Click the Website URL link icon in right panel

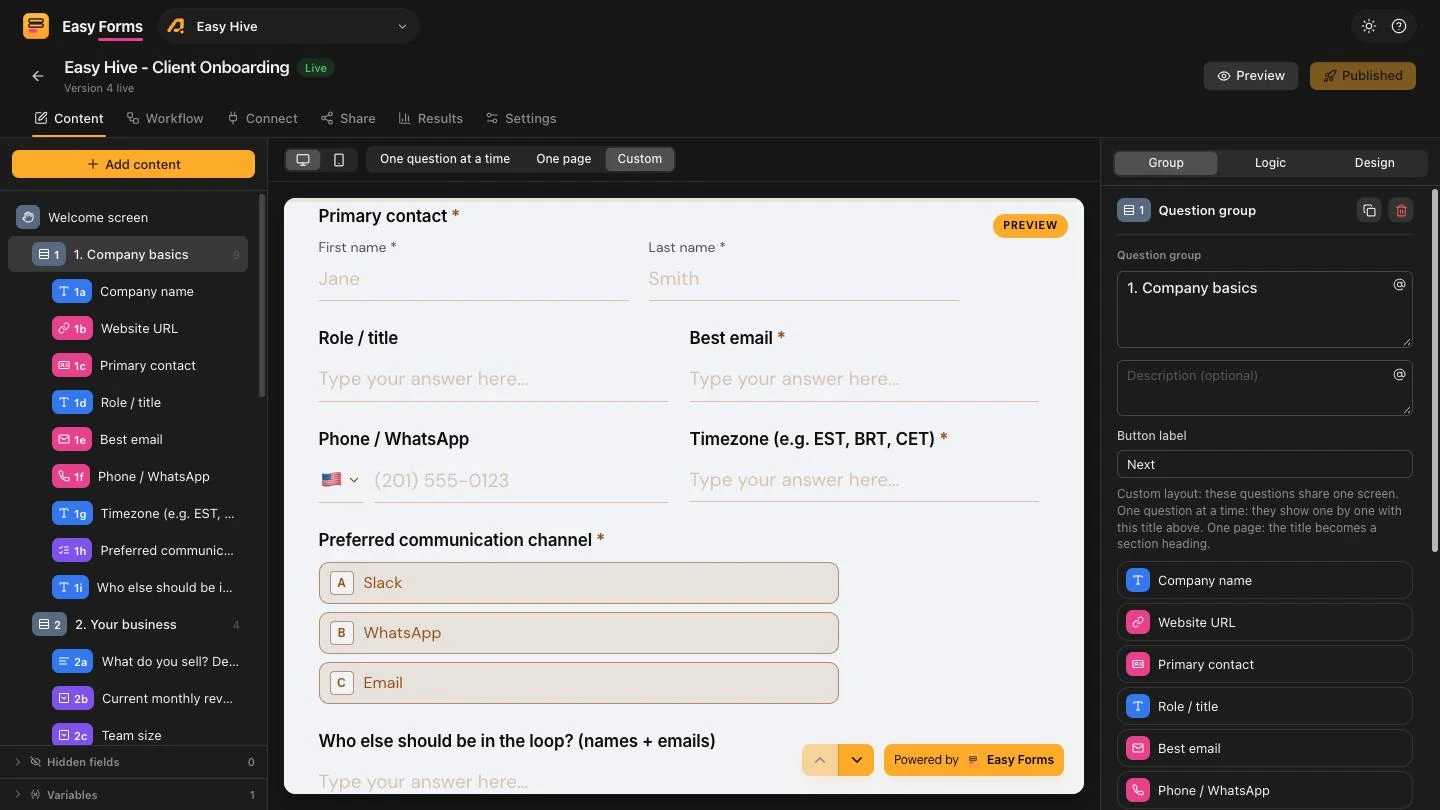tap(1138, 622)
